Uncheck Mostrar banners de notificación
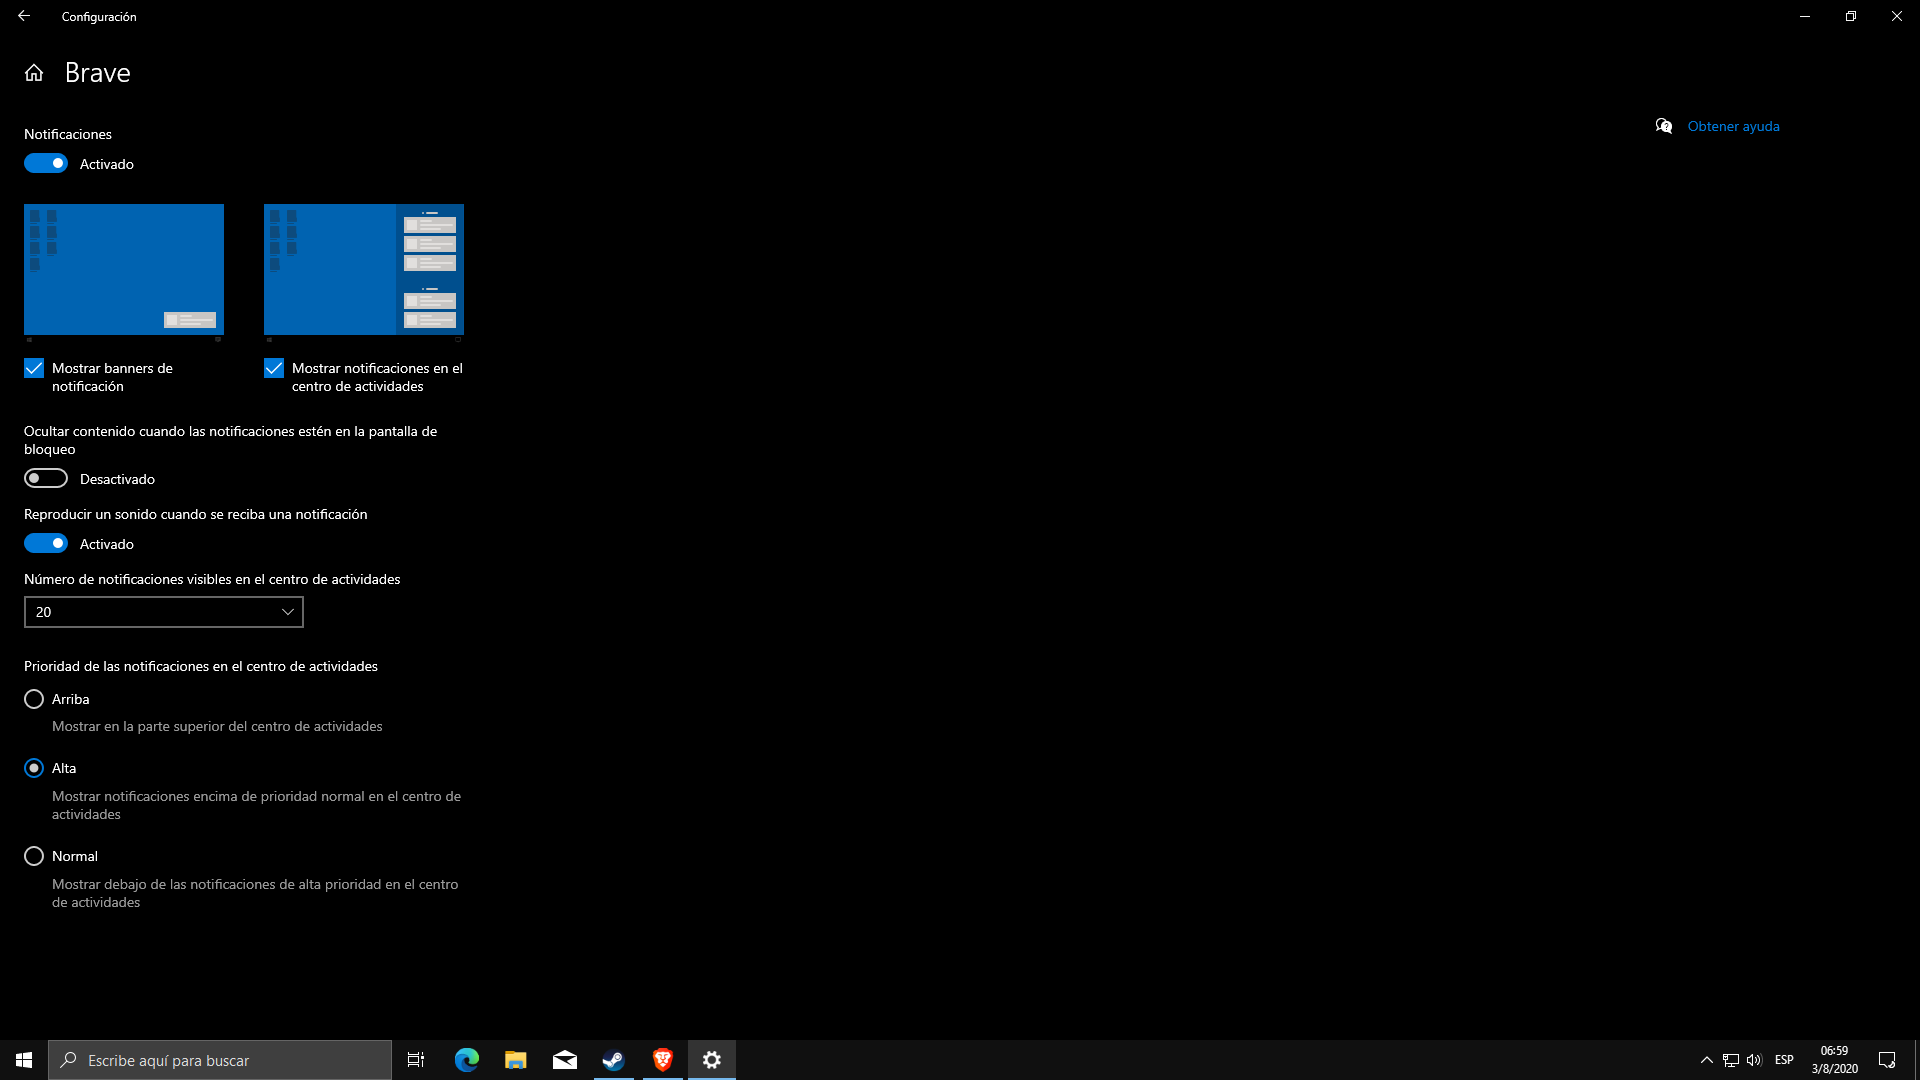 34,368
